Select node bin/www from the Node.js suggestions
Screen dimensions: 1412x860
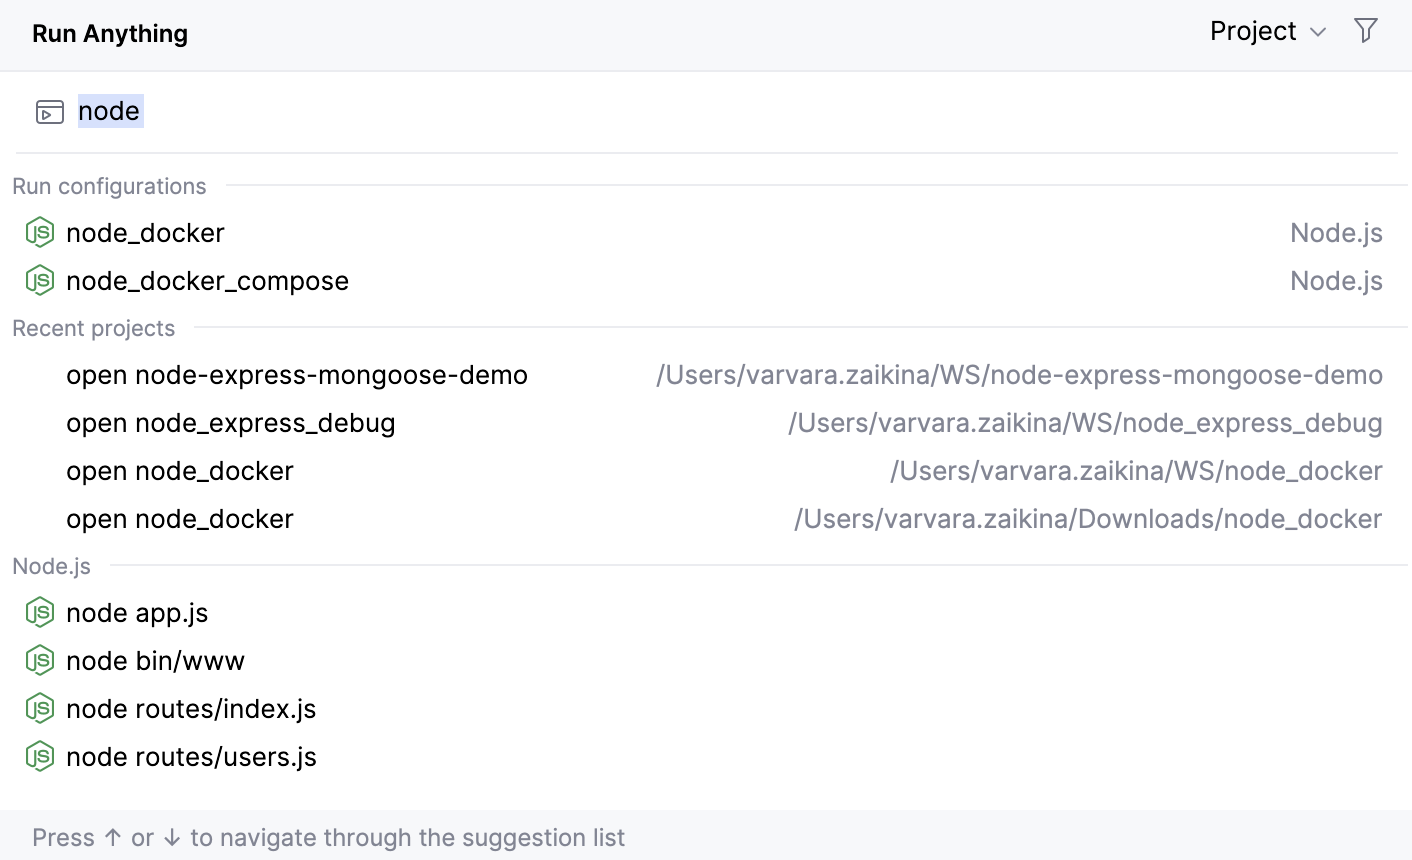155,660
